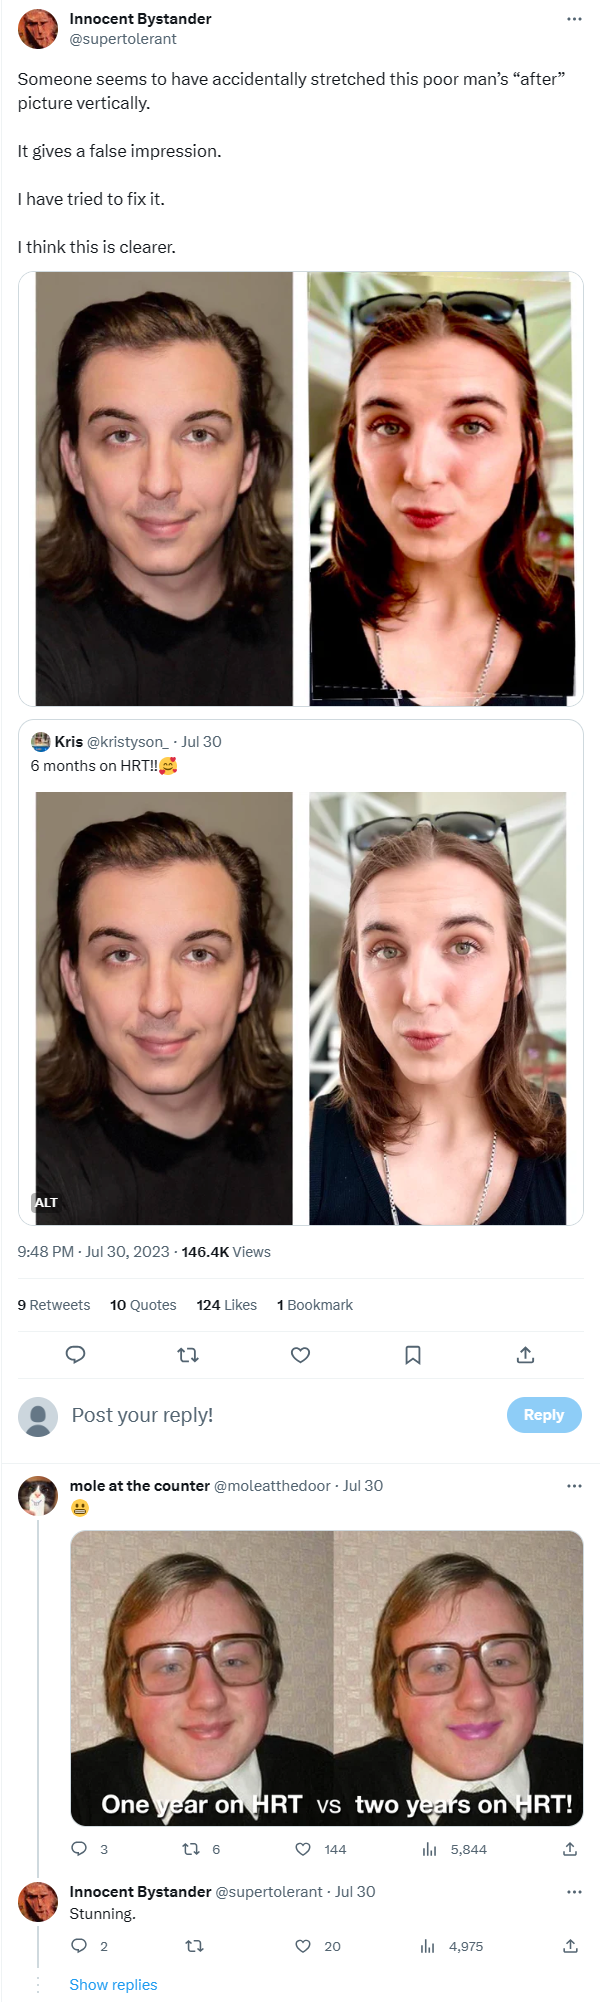Open more menu on the Stunning reply
The height and width of the screenshot is (2002, 600).
coord(574,1892)
